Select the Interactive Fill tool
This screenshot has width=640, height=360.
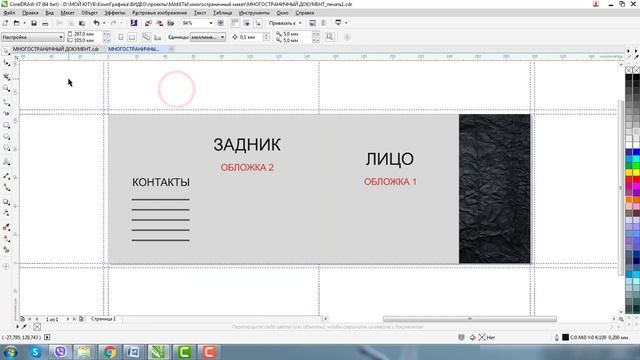(x=6, y=238)
